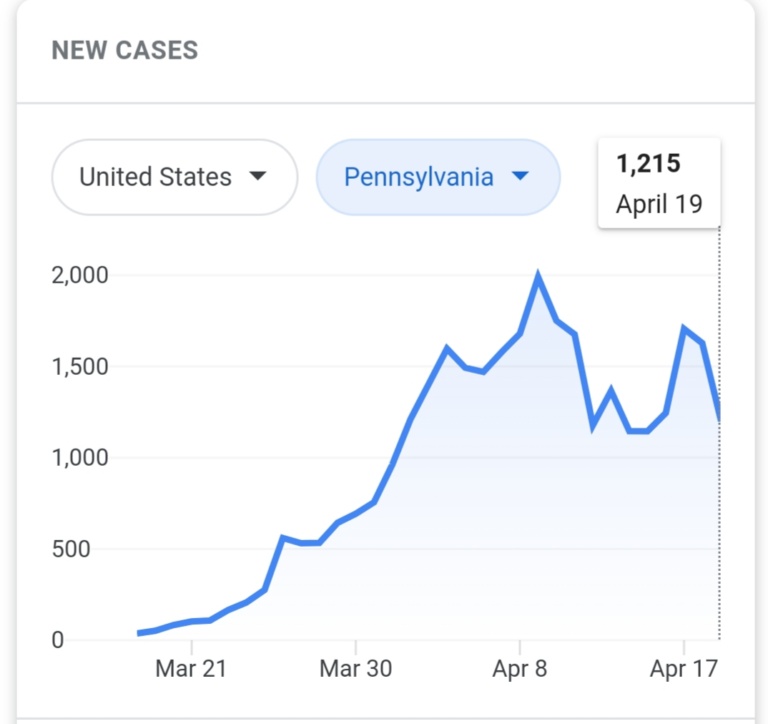Click the Apr 17 axis label

[684, 669]
